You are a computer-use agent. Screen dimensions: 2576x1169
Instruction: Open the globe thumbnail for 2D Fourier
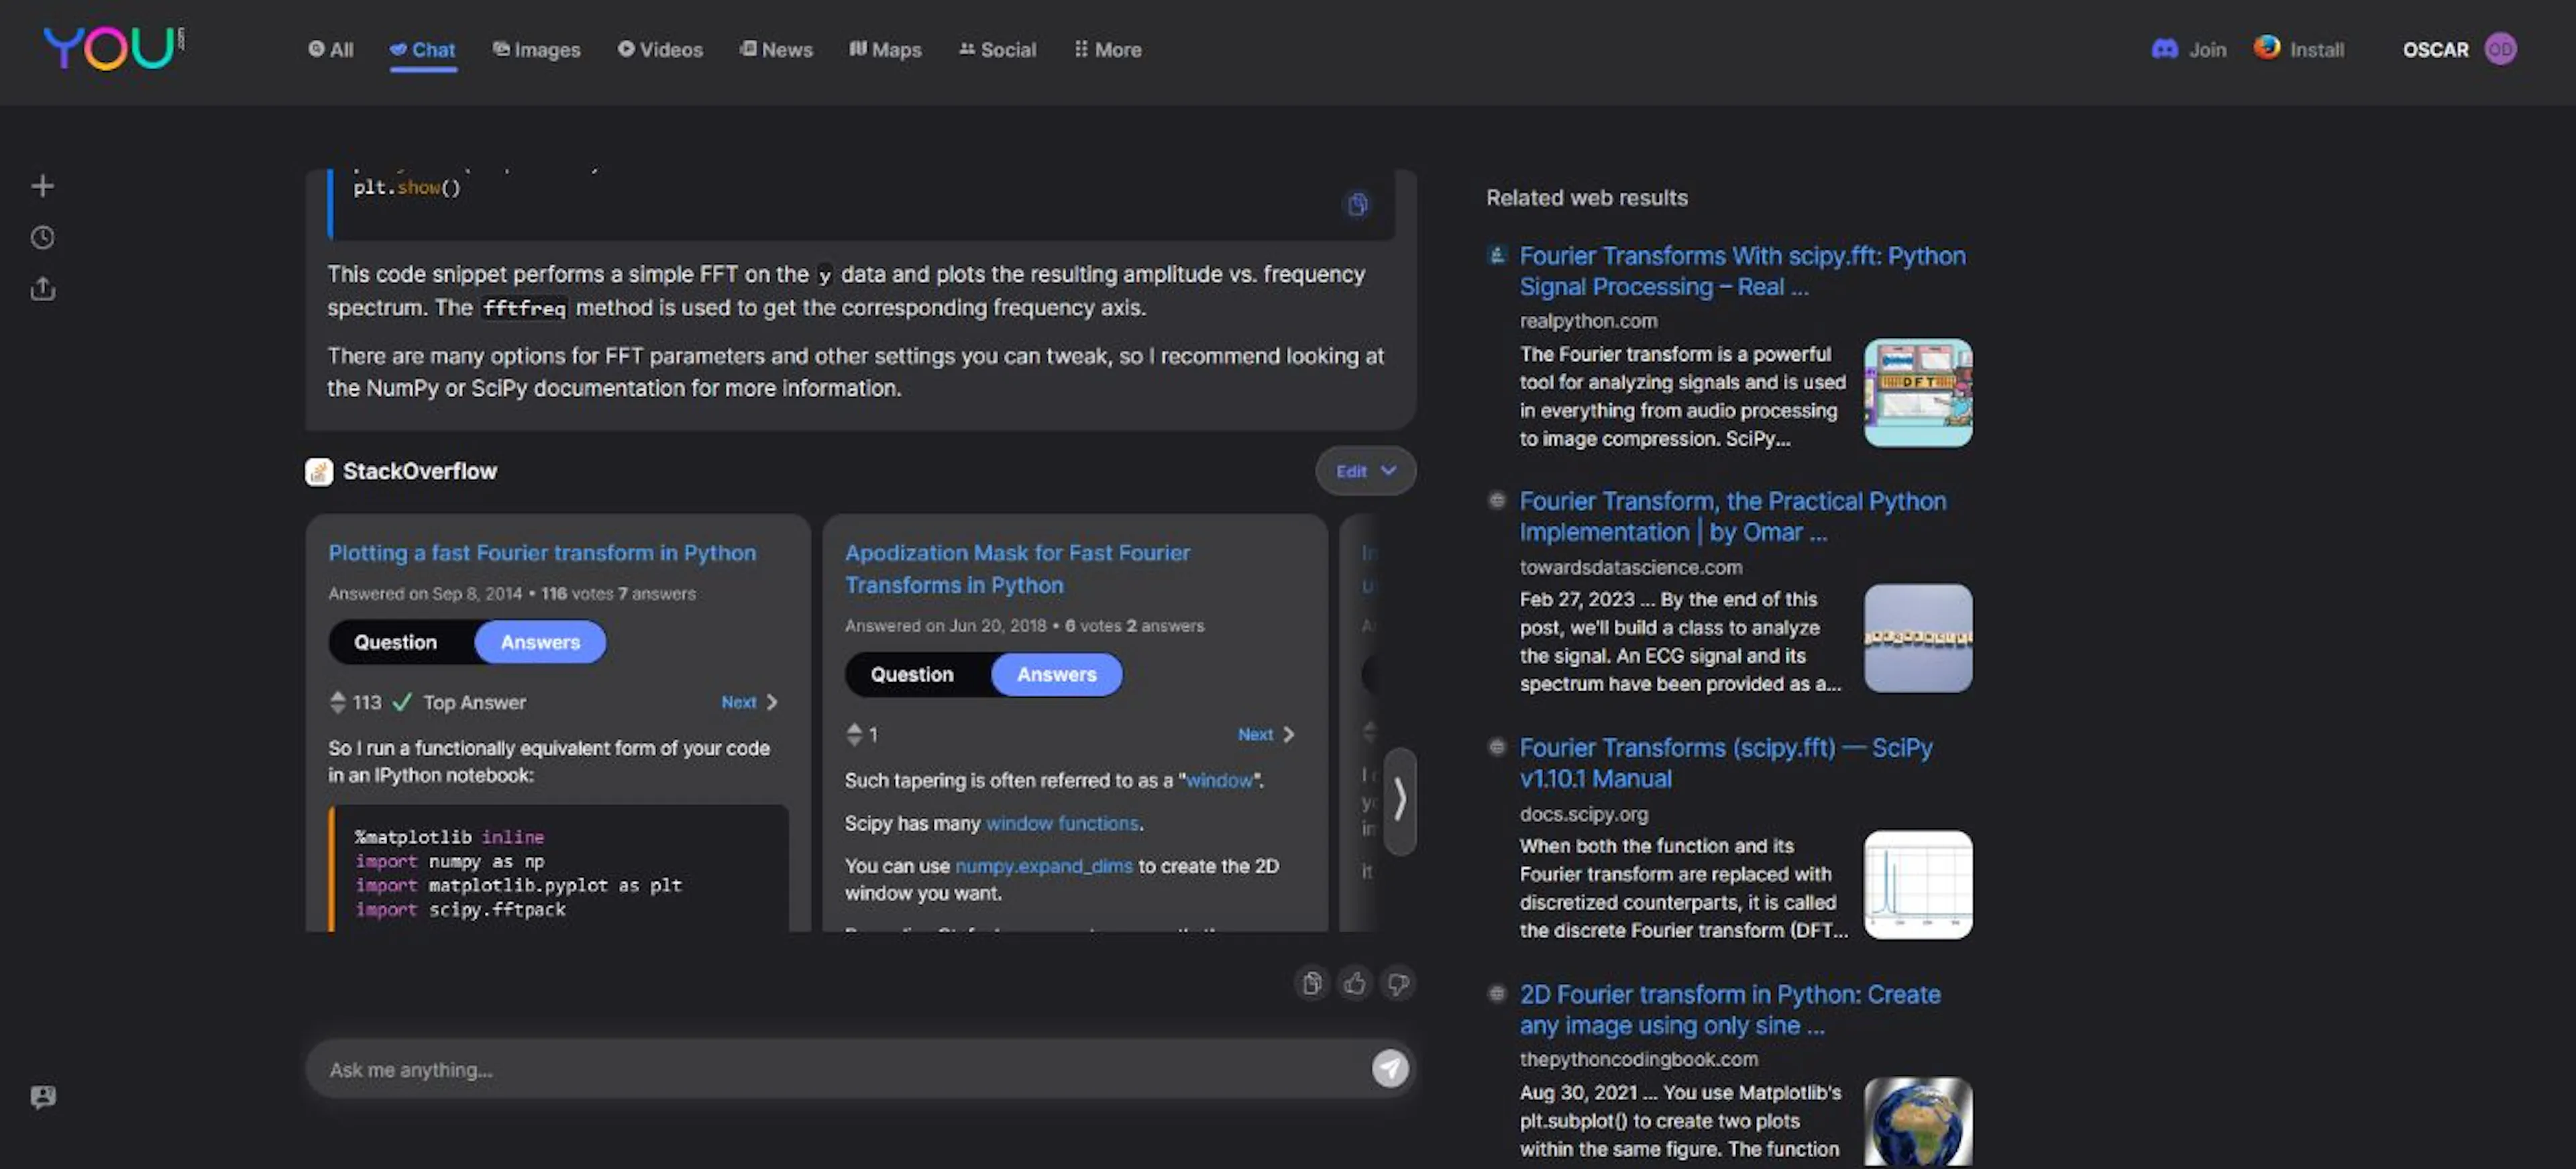(x=1918, y=1121)
